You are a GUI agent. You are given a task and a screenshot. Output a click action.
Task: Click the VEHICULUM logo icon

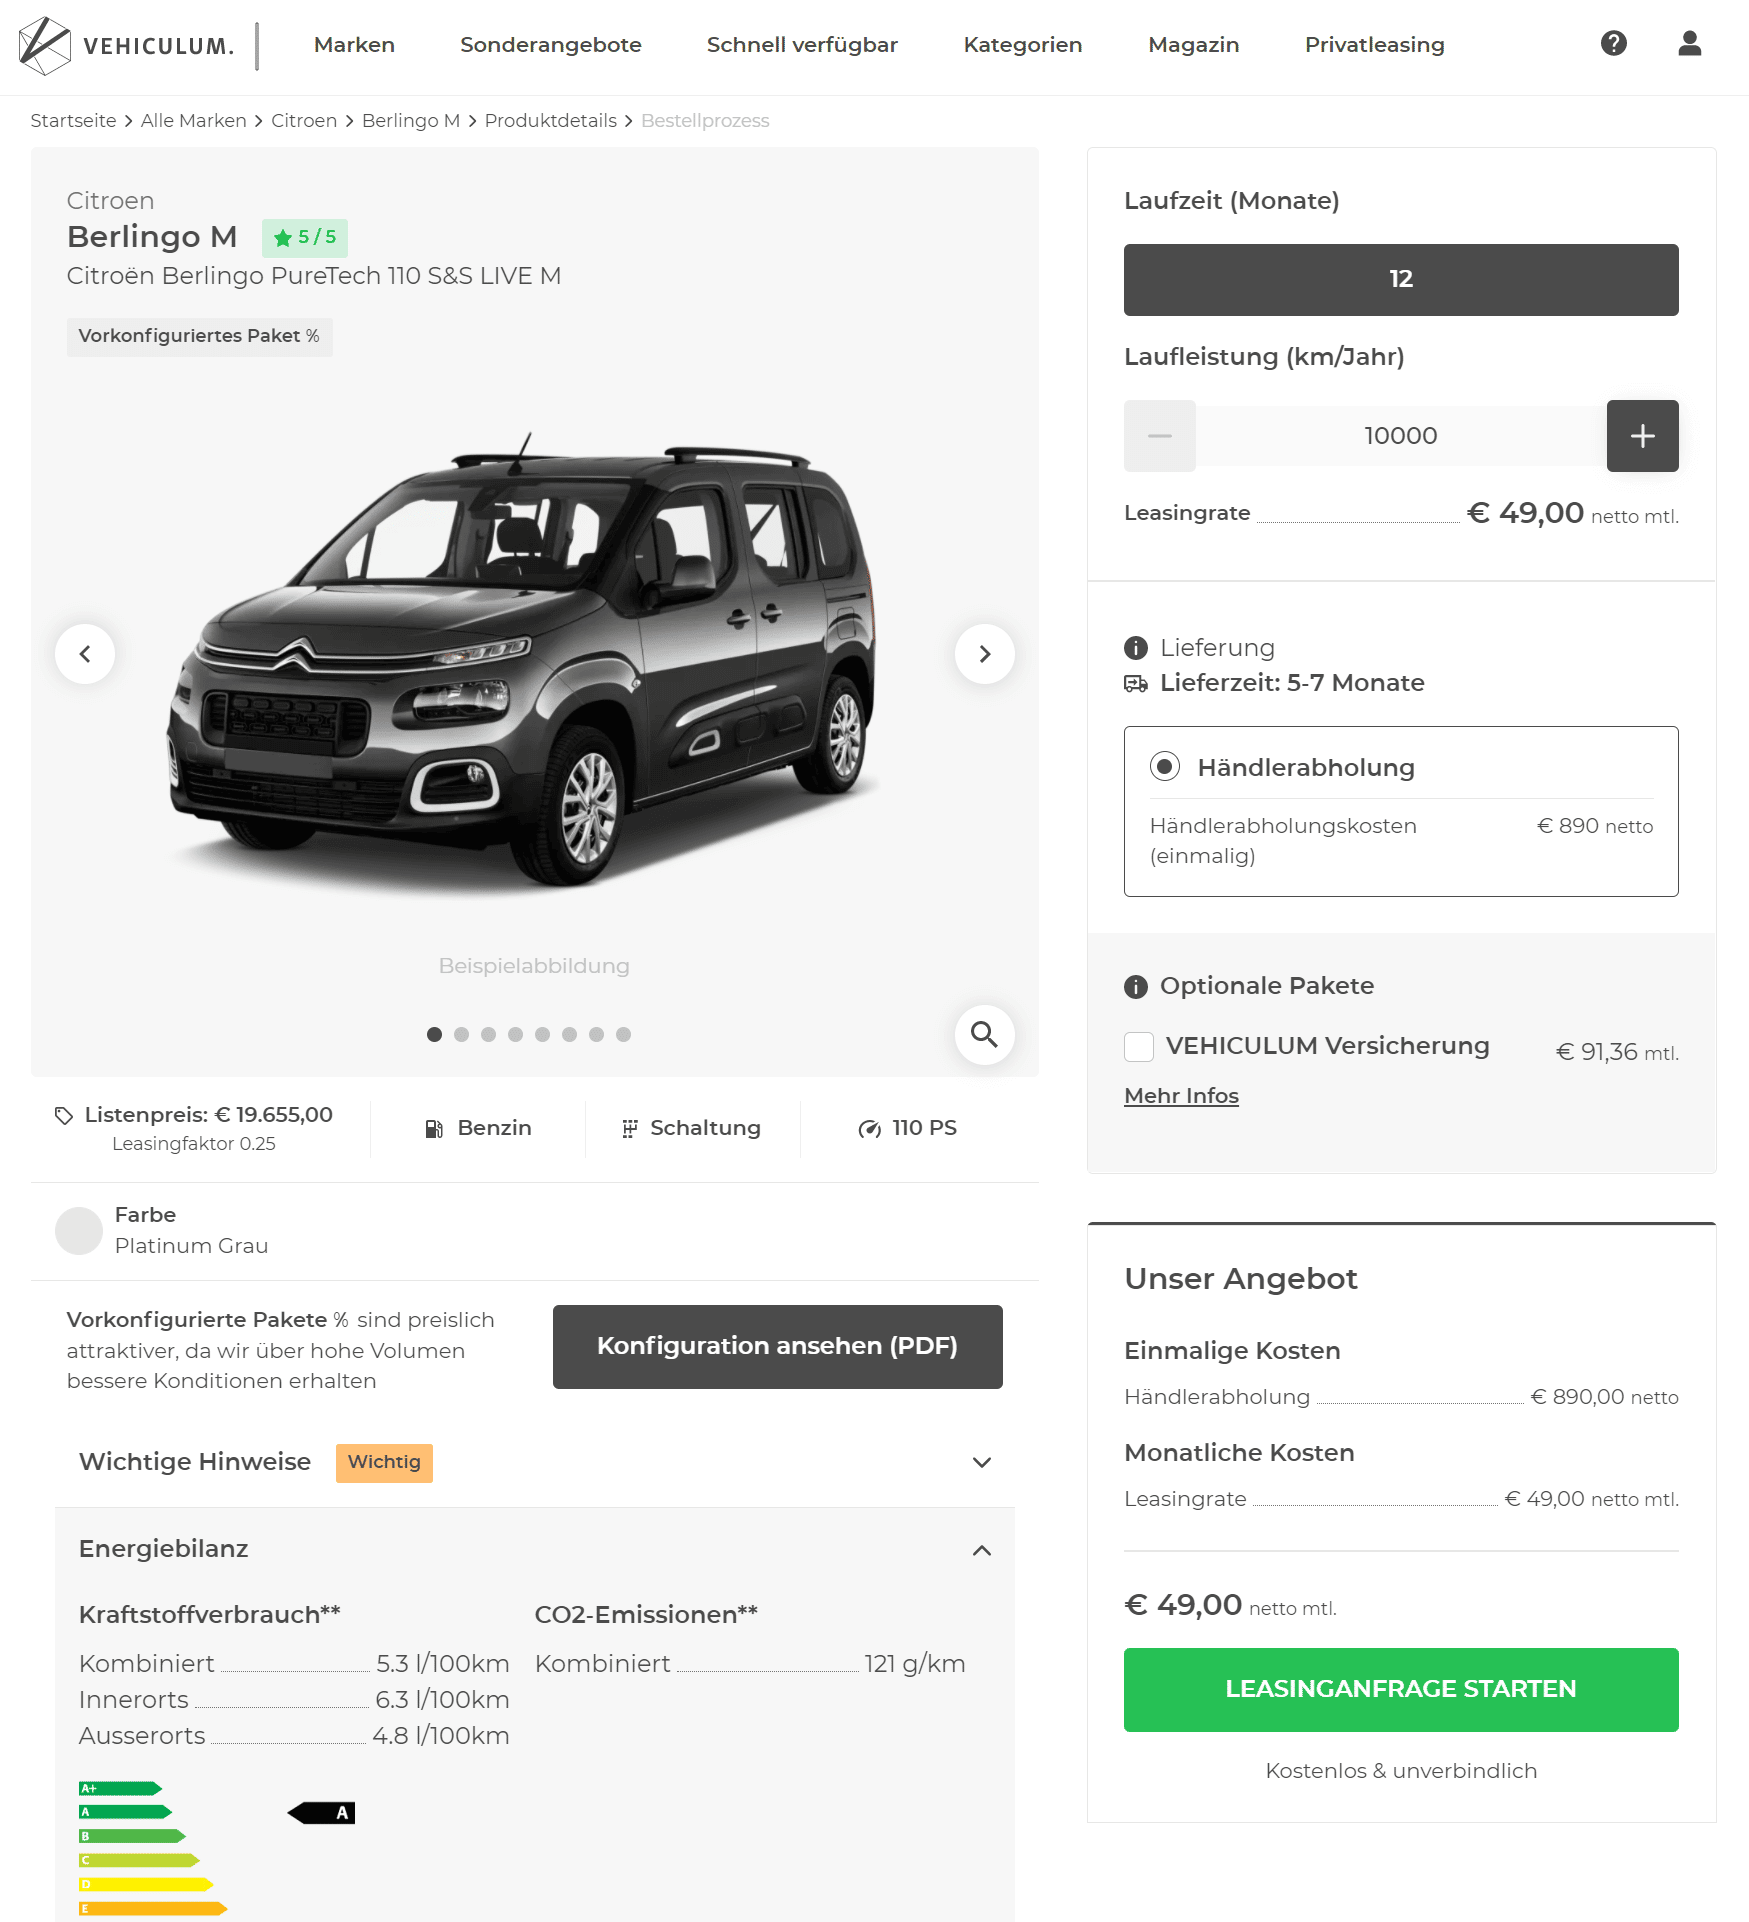(x=45, y=46)
